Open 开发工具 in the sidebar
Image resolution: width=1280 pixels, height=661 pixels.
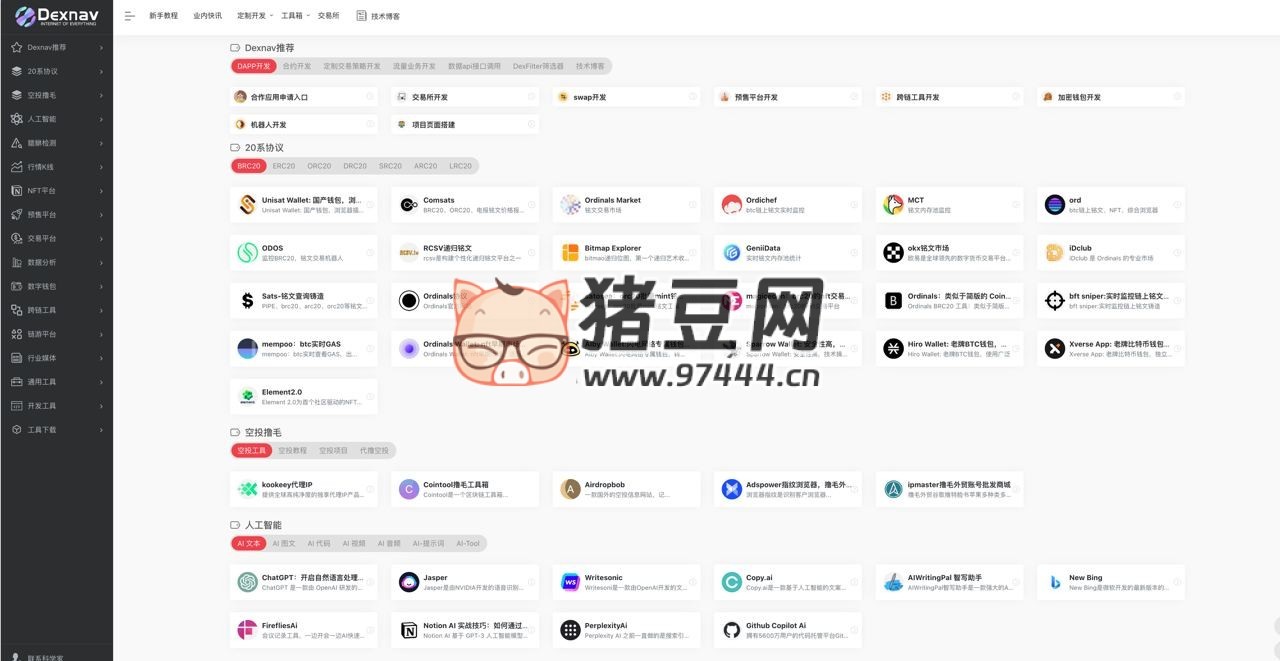(56, 406)
